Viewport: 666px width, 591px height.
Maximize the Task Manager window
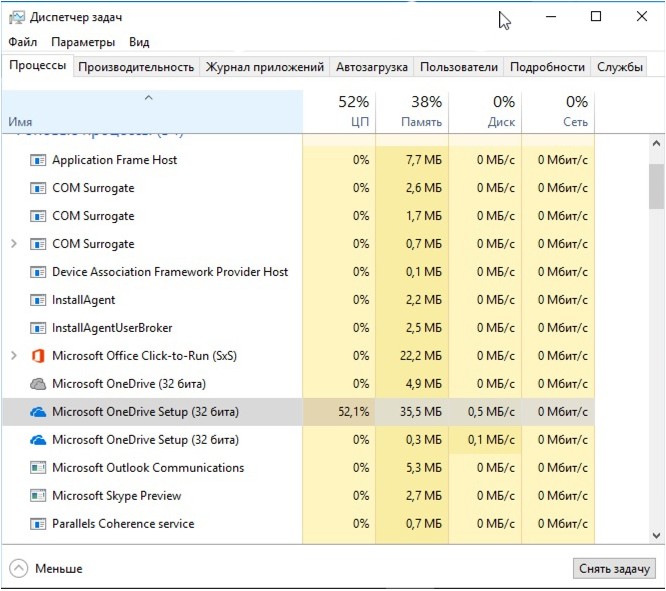click(596, 17)
